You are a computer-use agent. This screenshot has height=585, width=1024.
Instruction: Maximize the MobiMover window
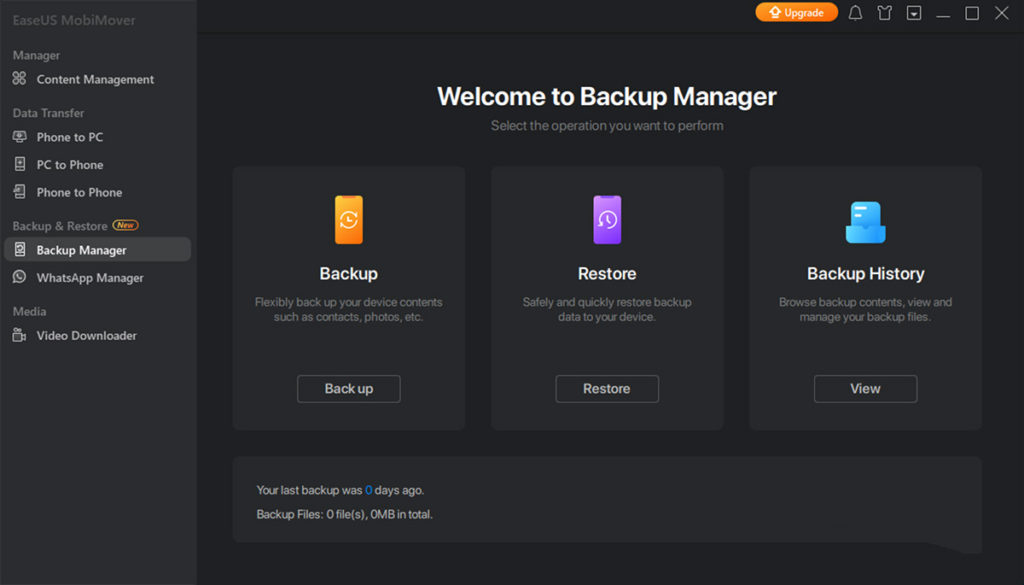click(x=972, y=13)
